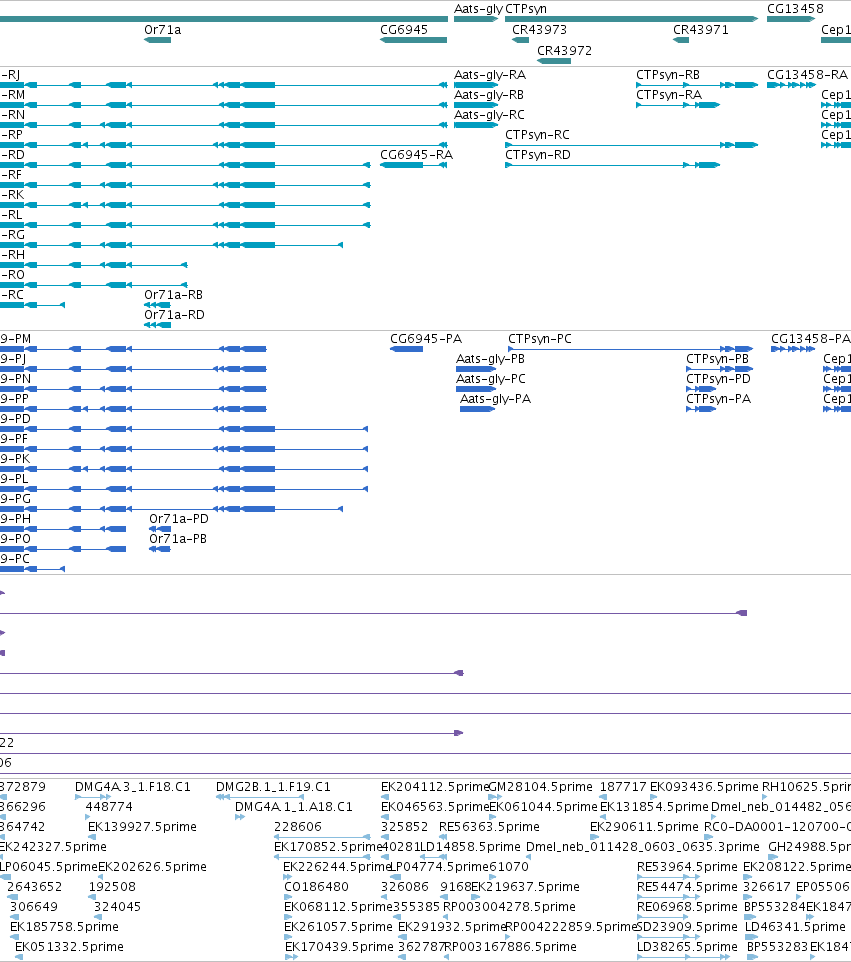
Task: Select the CG13458 gene label
Action: 795,9
